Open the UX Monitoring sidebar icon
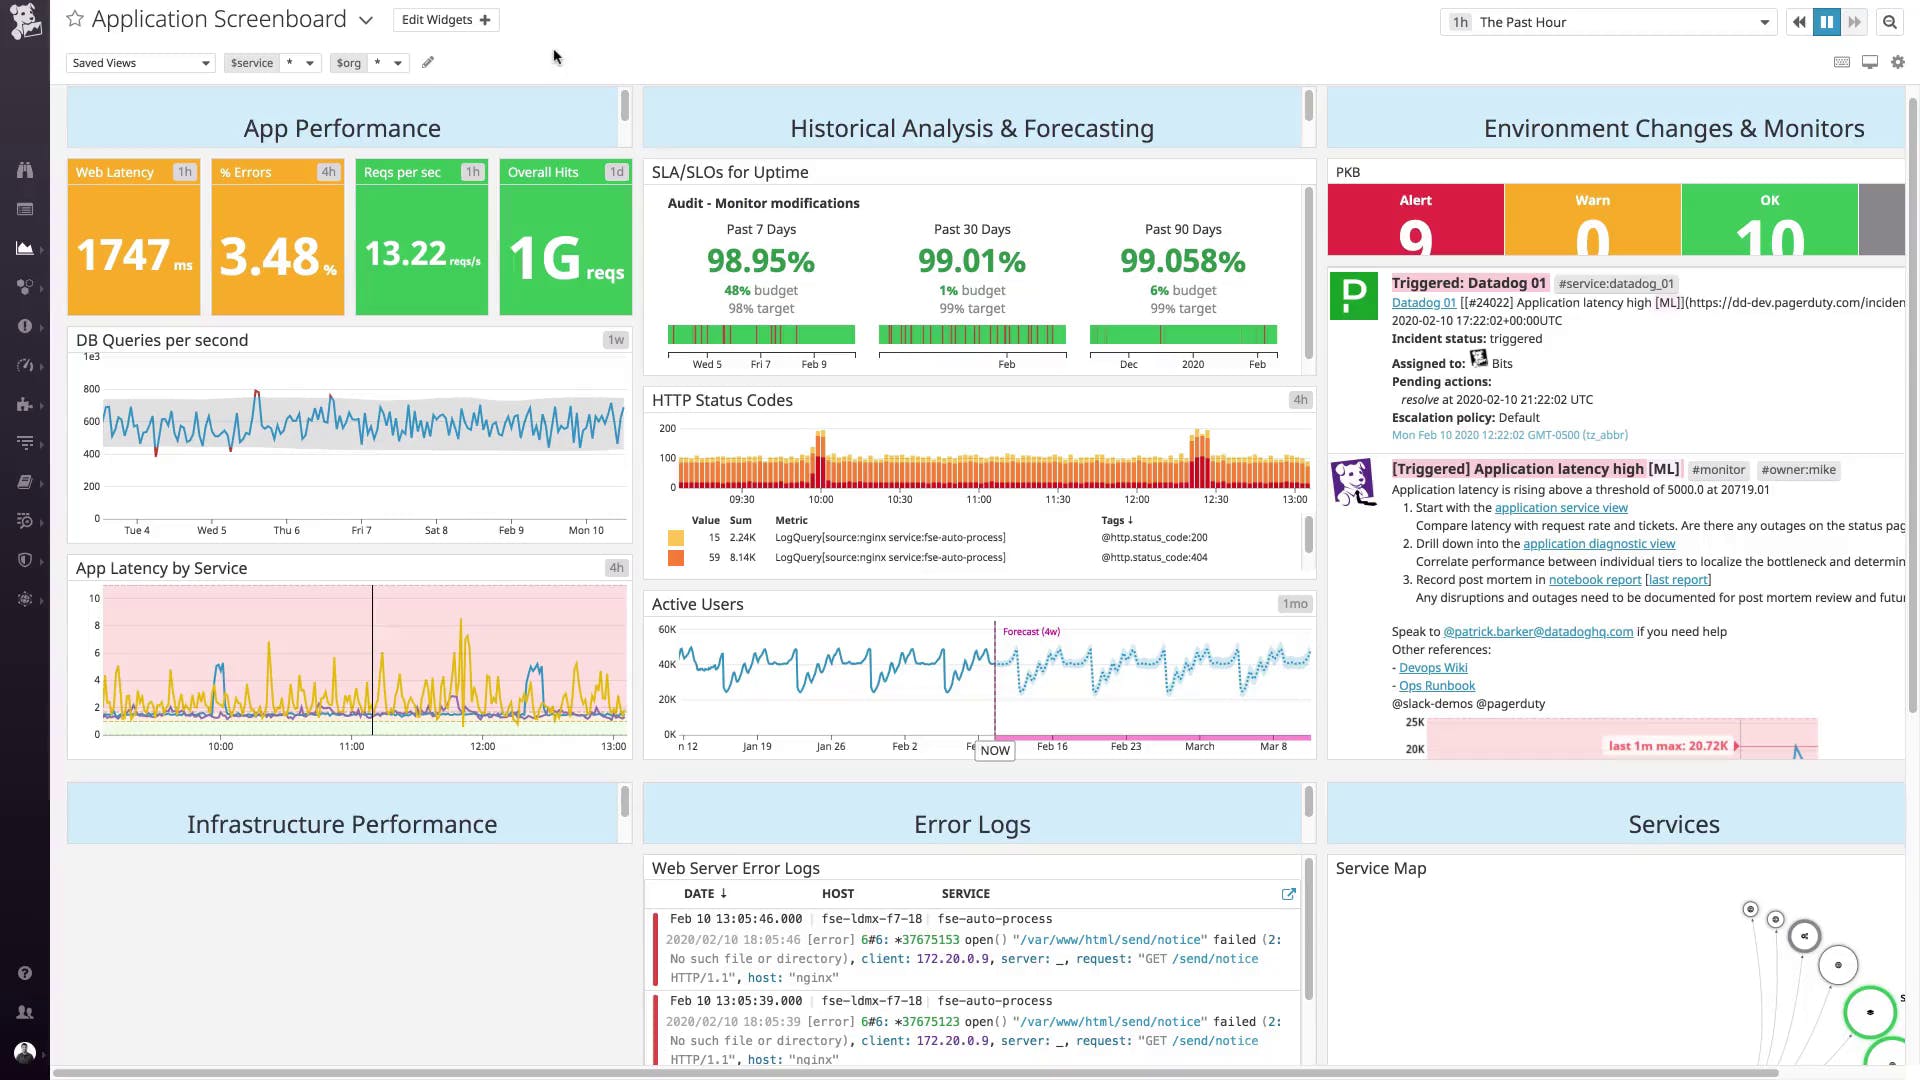Screen dimensions: 1920x1080 click(x=25, y=599)
